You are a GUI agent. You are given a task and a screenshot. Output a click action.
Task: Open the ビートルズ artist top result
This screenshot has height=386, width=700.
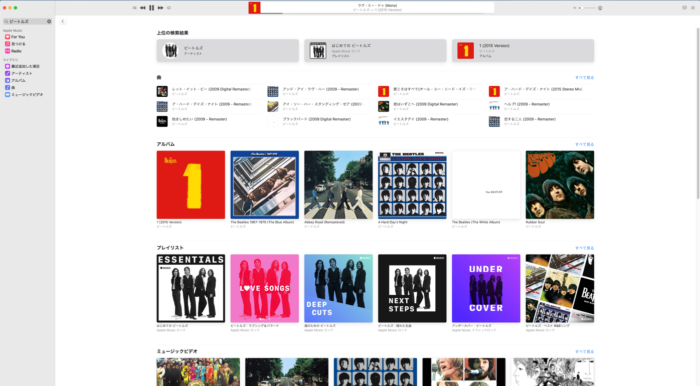pos(228,50)
